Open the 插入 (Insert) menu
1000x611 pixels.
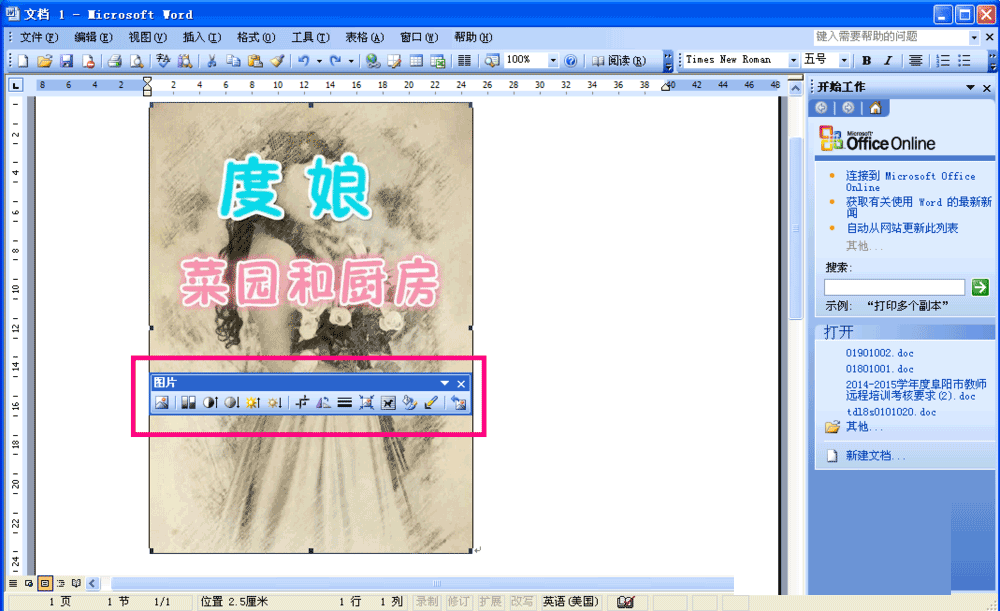click(x=201, y=37)
